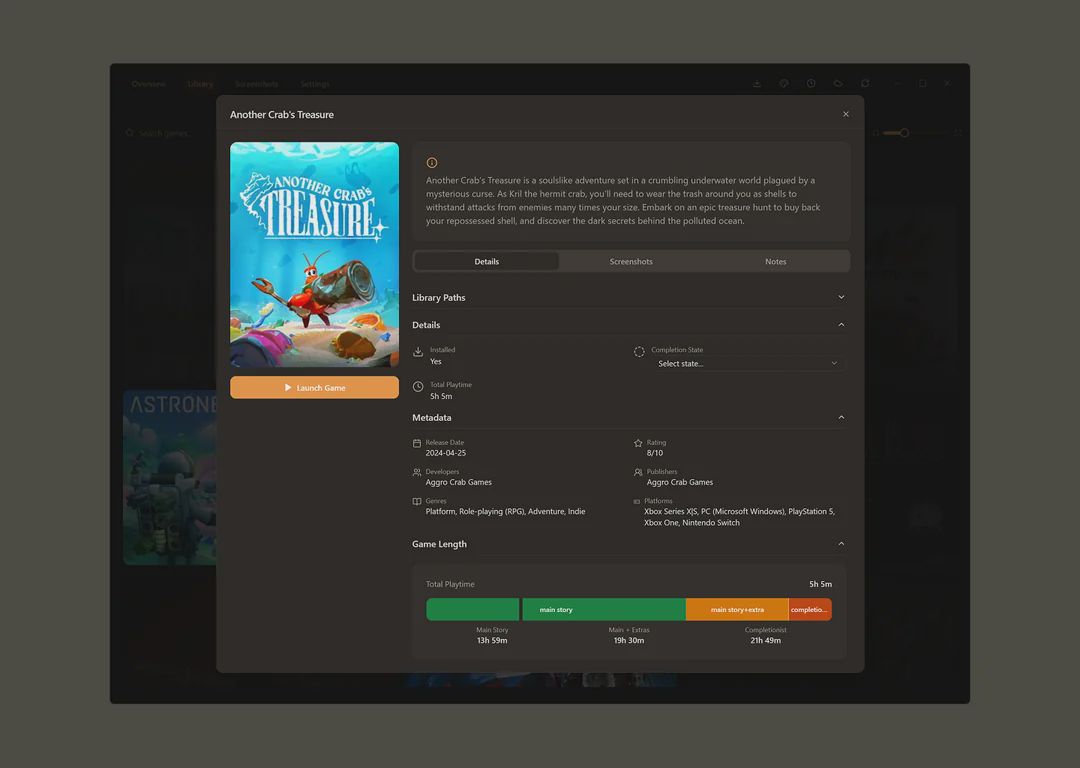Click the Main + Extras time "19h 30m"
The height and width of the screenshot is (768, 1080).
click(x=629, y=641)
